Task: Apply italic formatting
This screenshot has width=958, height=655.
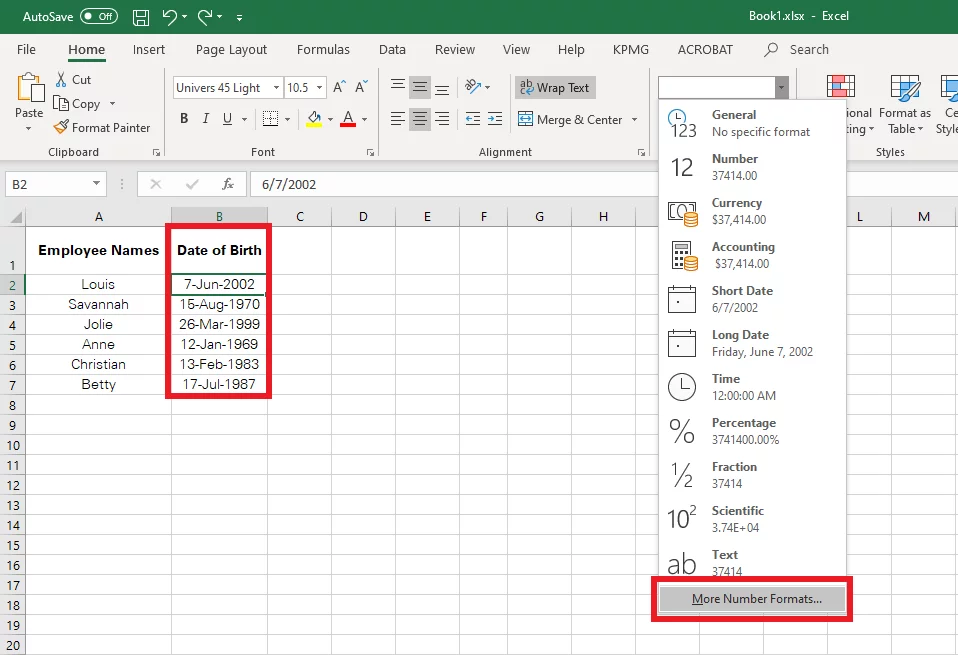Action: click(x=205, y=118)
